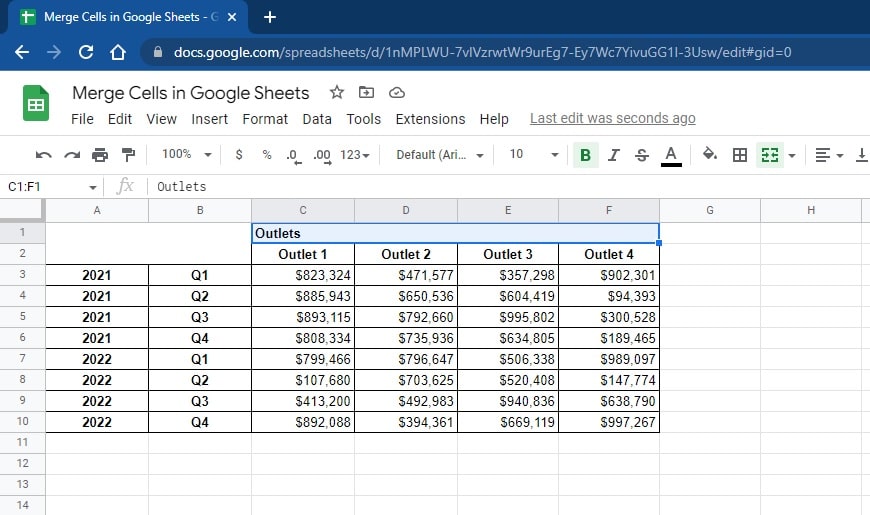The width and height of the screenshot is (870, 515).
Task: Select merged Outlets cell
Action: click(456, 233)
